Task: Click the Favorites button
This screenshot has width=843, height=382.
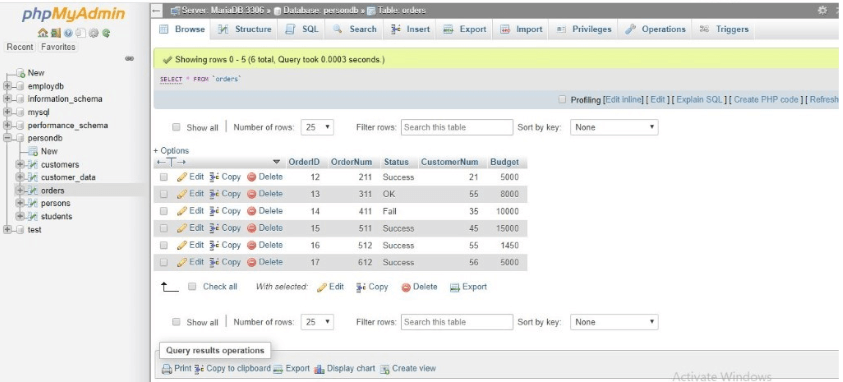Action: 59,47
